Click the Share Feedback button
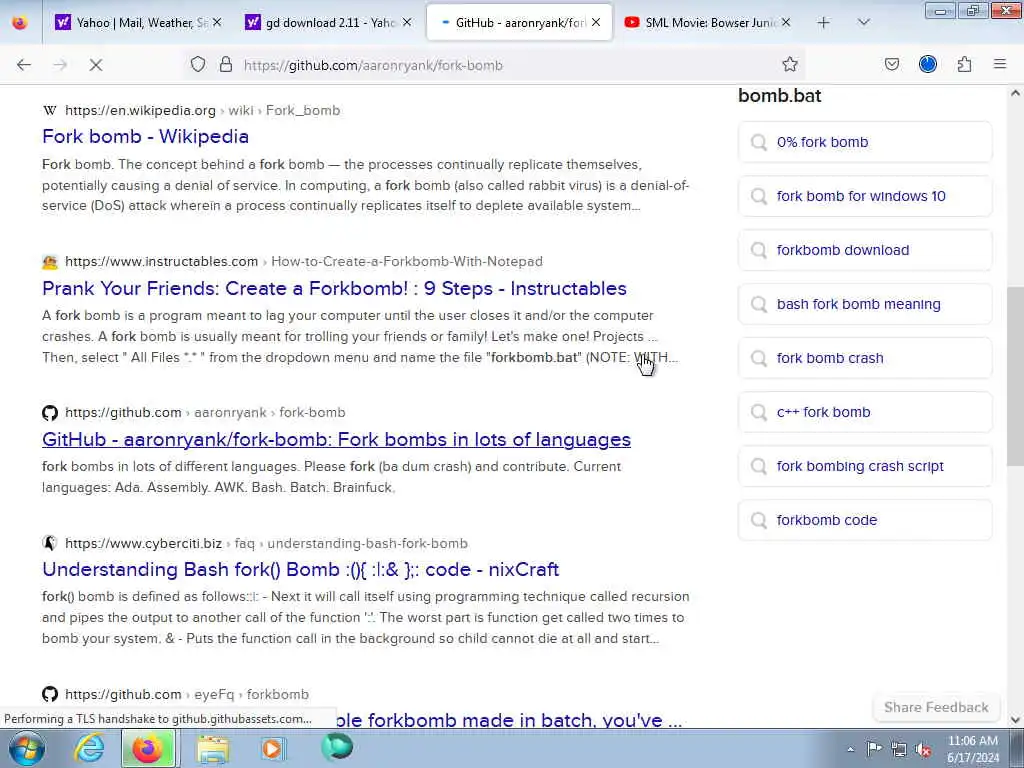 (x=936, y=707)
